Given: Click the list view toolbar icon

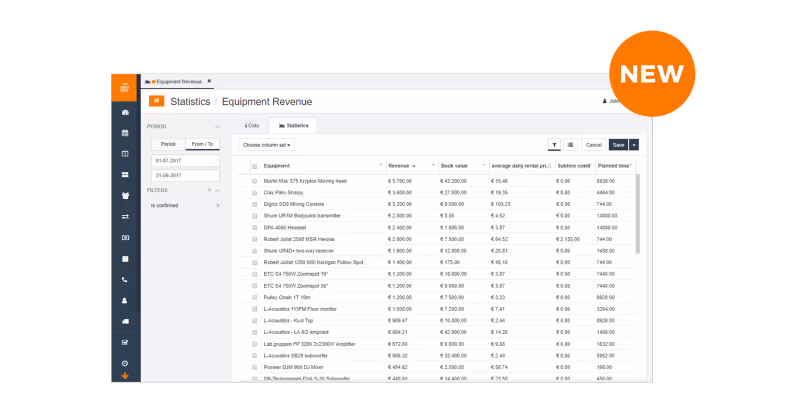Looking at the screenshot, I should click(570, 145).
